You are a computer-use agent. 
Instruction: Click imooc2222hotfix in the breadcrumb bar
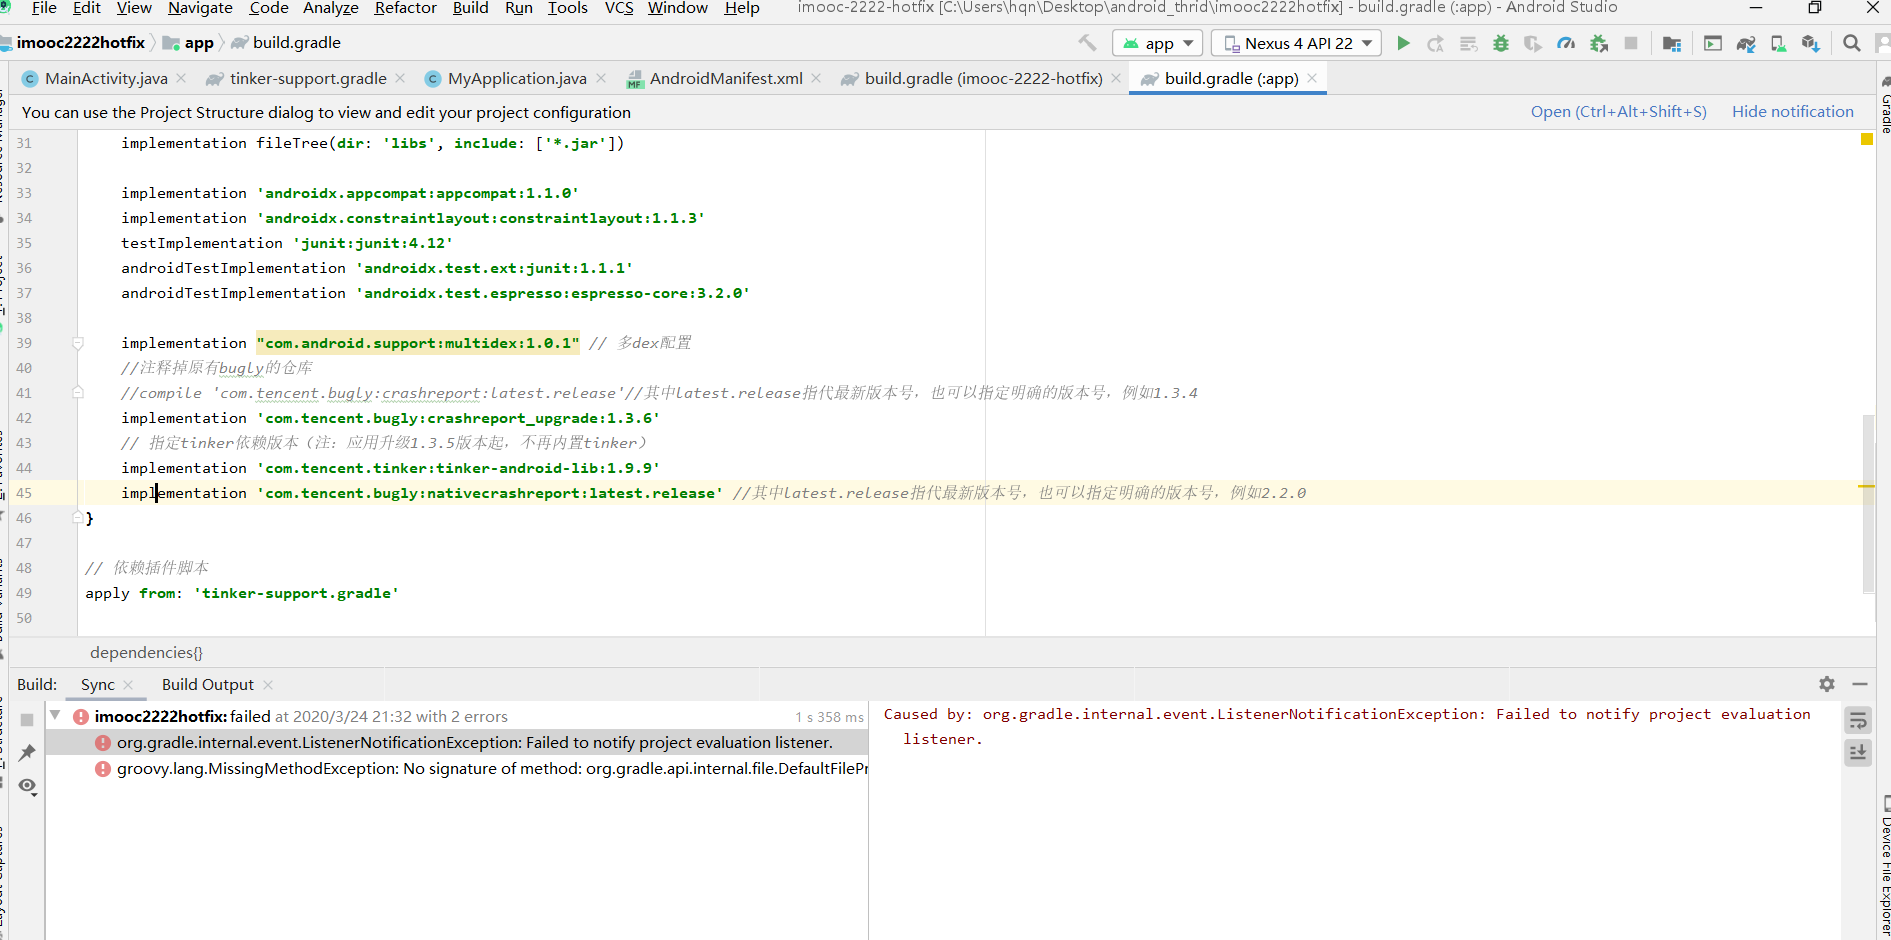pos(80,43)
